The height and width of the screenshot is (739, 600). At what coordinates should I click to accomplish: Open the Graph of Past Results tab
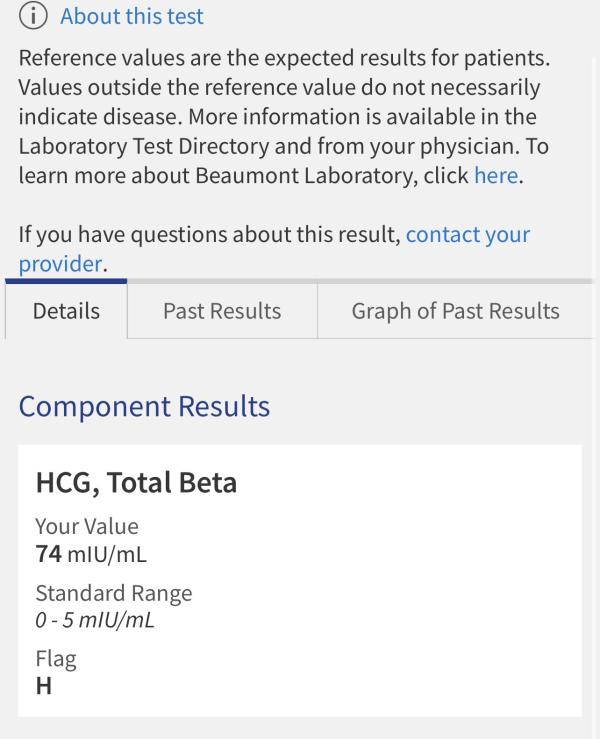(x=455, y=311)
